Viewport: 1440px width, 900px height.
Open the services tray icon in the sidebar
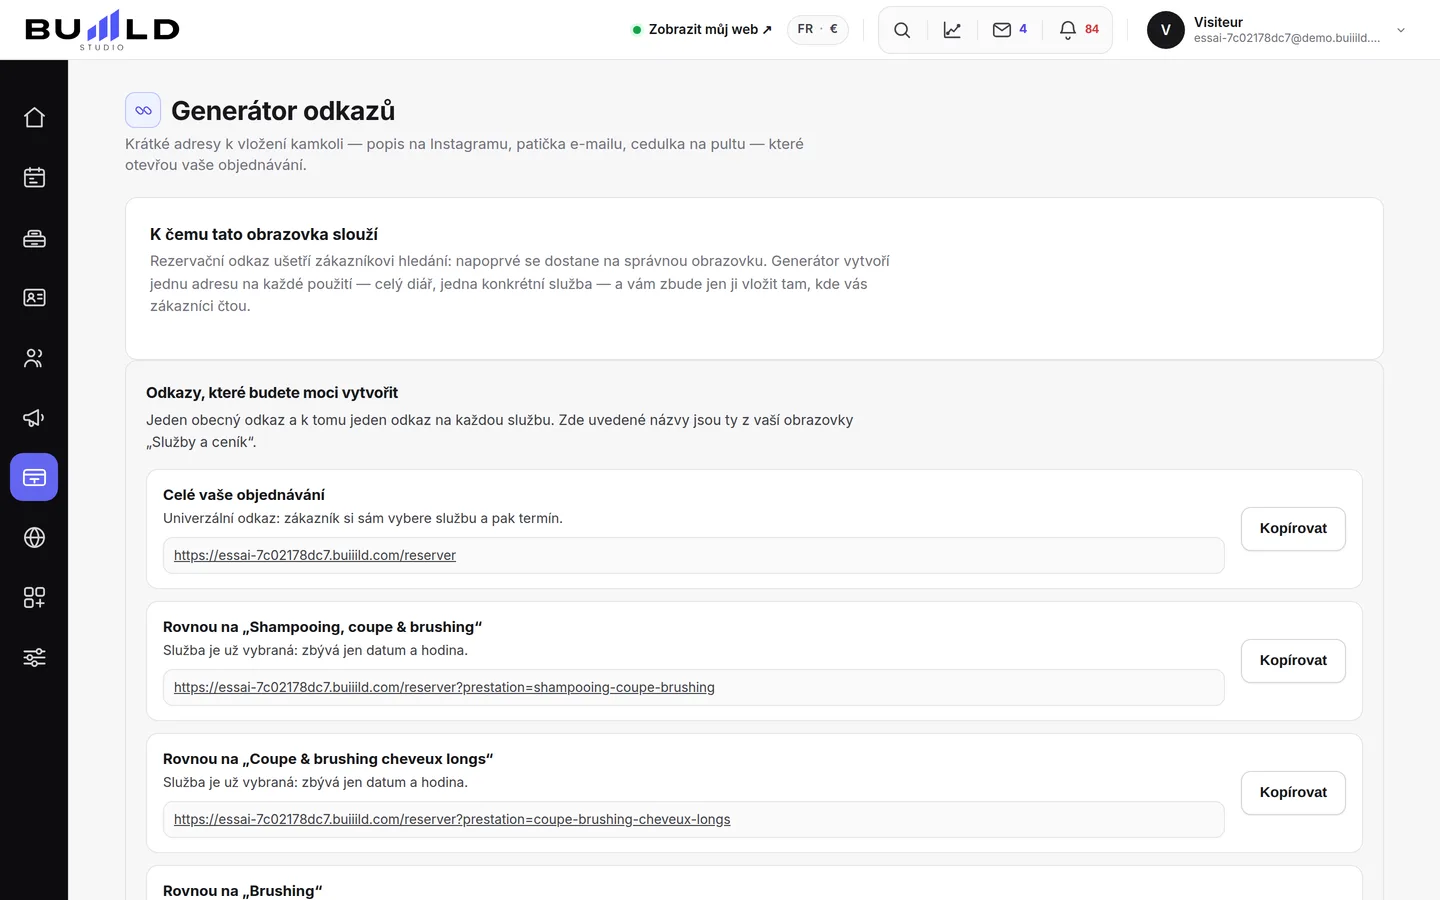tap(34, 238)
